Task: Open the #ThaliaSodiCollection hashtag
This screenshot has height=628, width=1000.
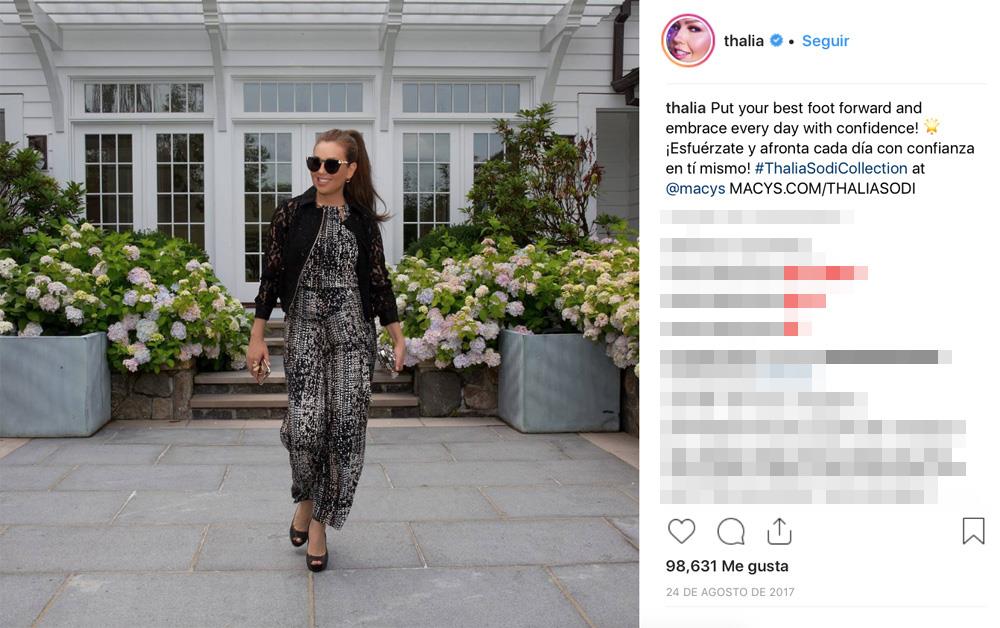Action: pyautogui.click(x=831, y=168)
